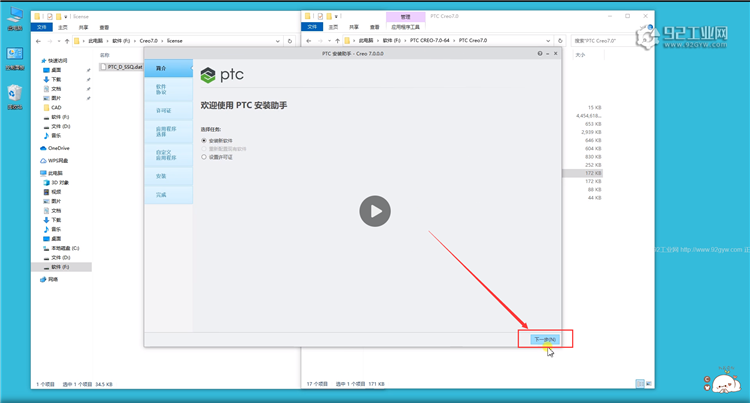Open CAD folder in navigation pane
Image resolution: width=750 pixels, height=403 pixels.
point(53,108)
